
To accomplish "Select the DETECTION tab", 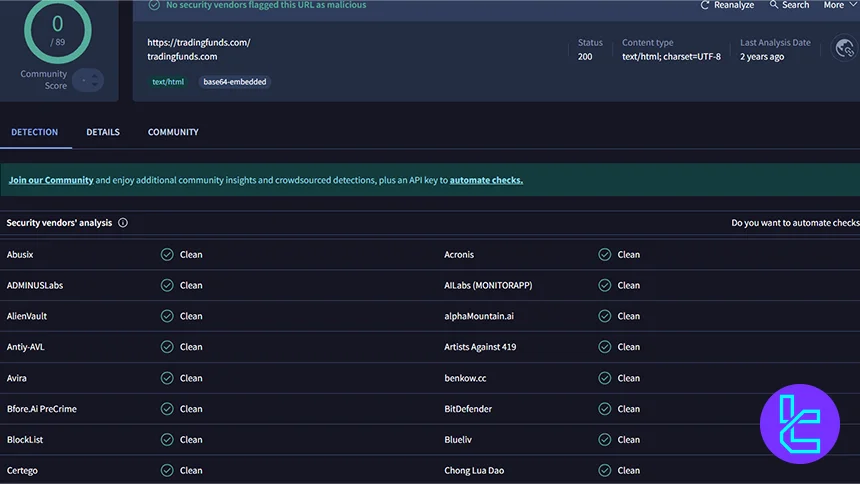I will 35,132.
